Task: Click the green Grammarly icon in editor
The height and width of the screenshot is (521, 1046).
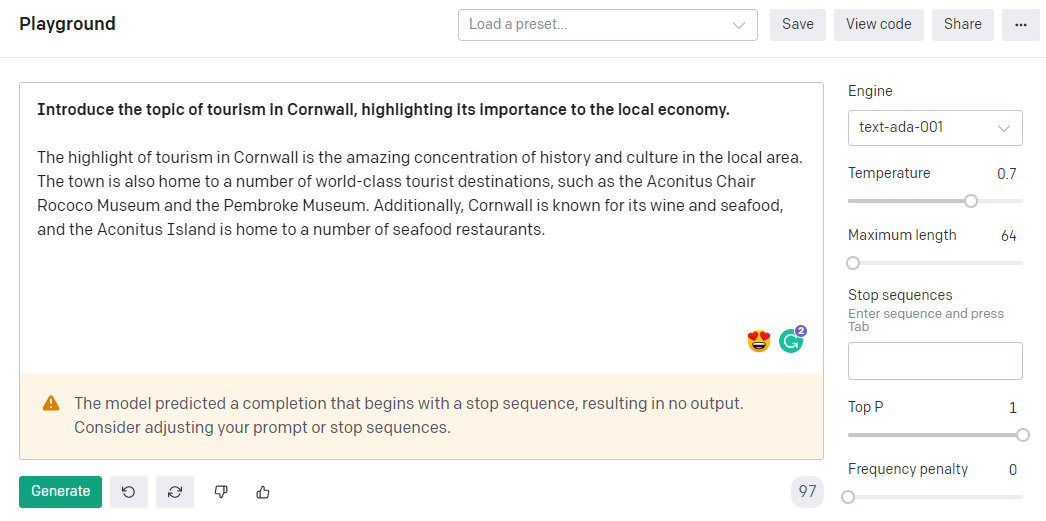Action: [791, 341]
